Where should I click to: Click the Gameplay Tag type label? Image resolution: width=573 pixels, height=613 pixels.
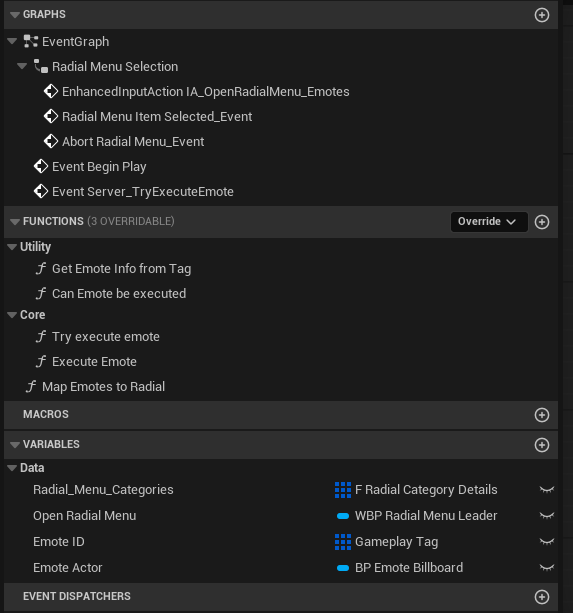(x=396, y=542)
